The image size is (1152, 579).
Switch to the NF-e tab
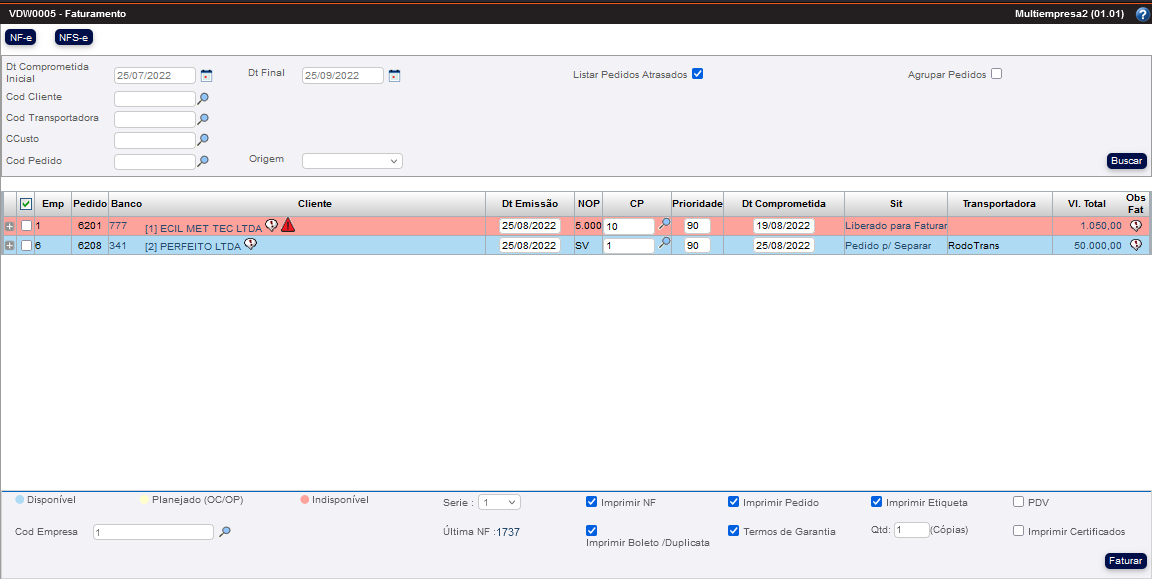click(x=20, y=37)
